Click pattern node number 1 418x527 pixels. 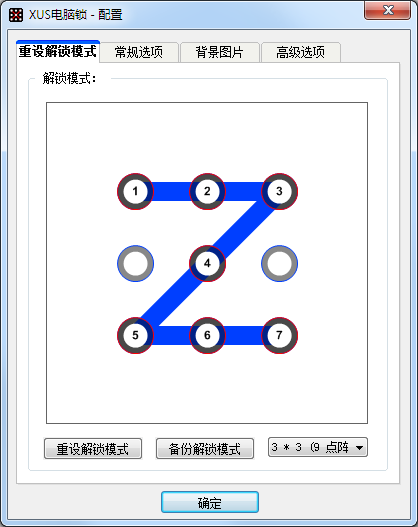[135, 192]
